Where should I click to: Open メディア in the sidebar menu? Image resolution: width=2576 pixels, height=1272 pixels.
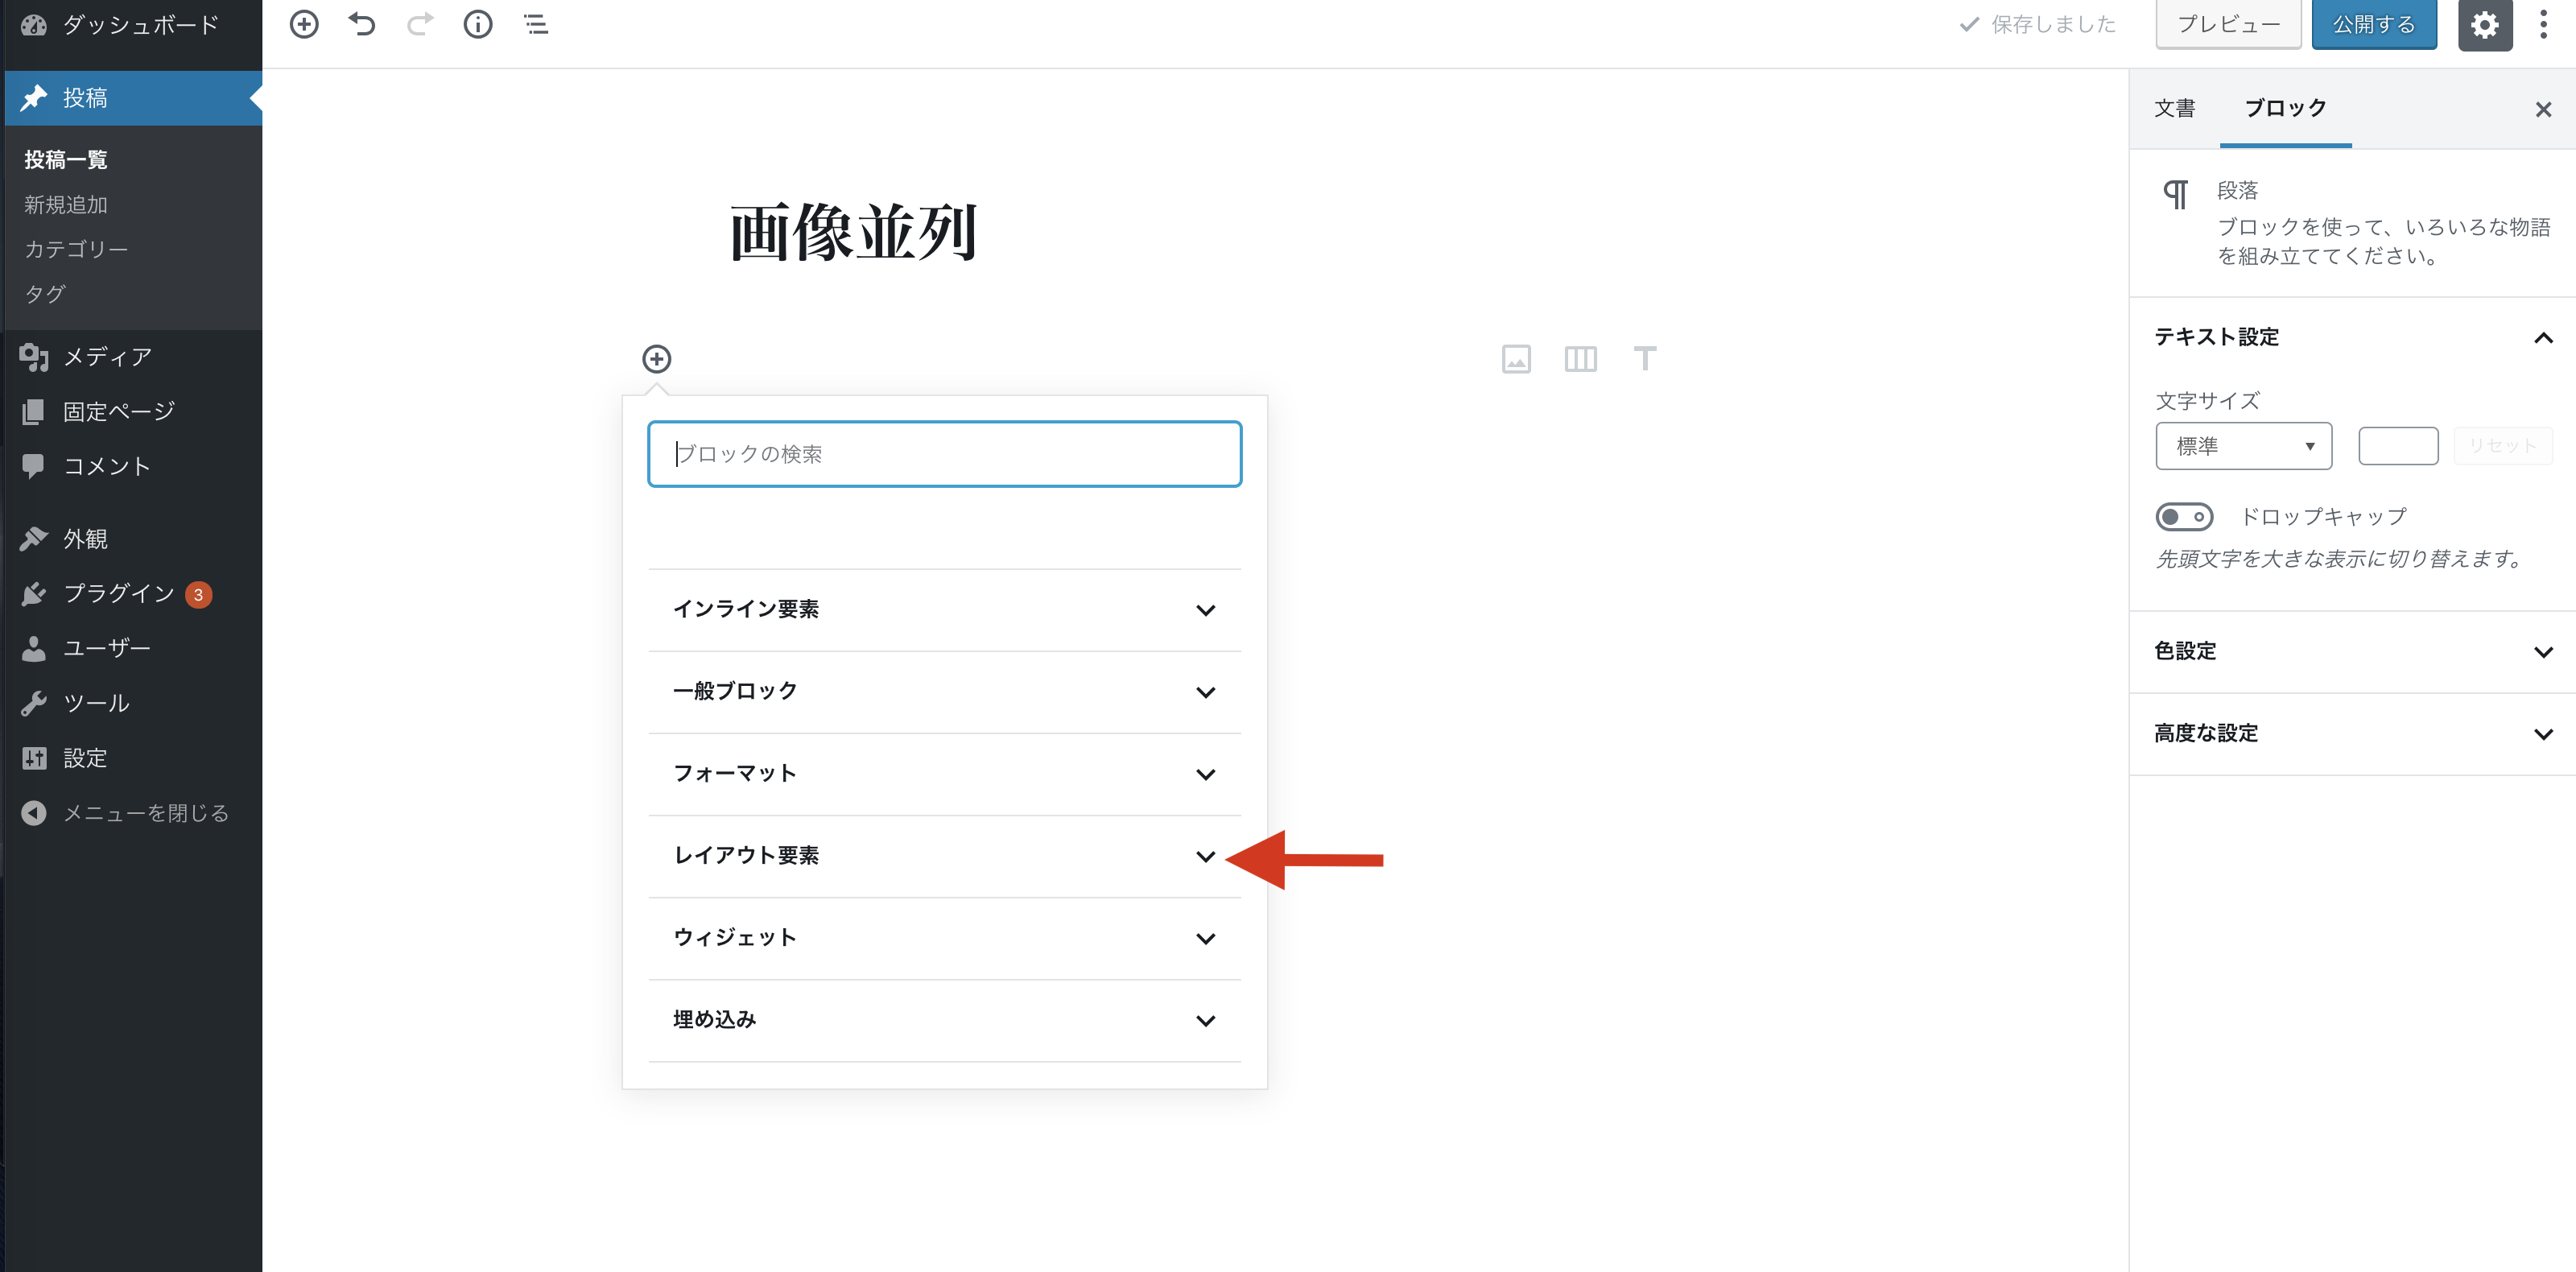coord(107,357)
